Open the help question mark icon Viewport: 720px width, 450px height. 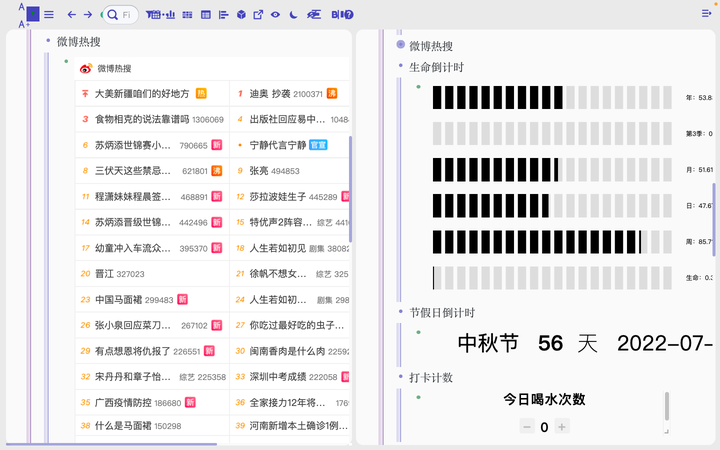349,15
